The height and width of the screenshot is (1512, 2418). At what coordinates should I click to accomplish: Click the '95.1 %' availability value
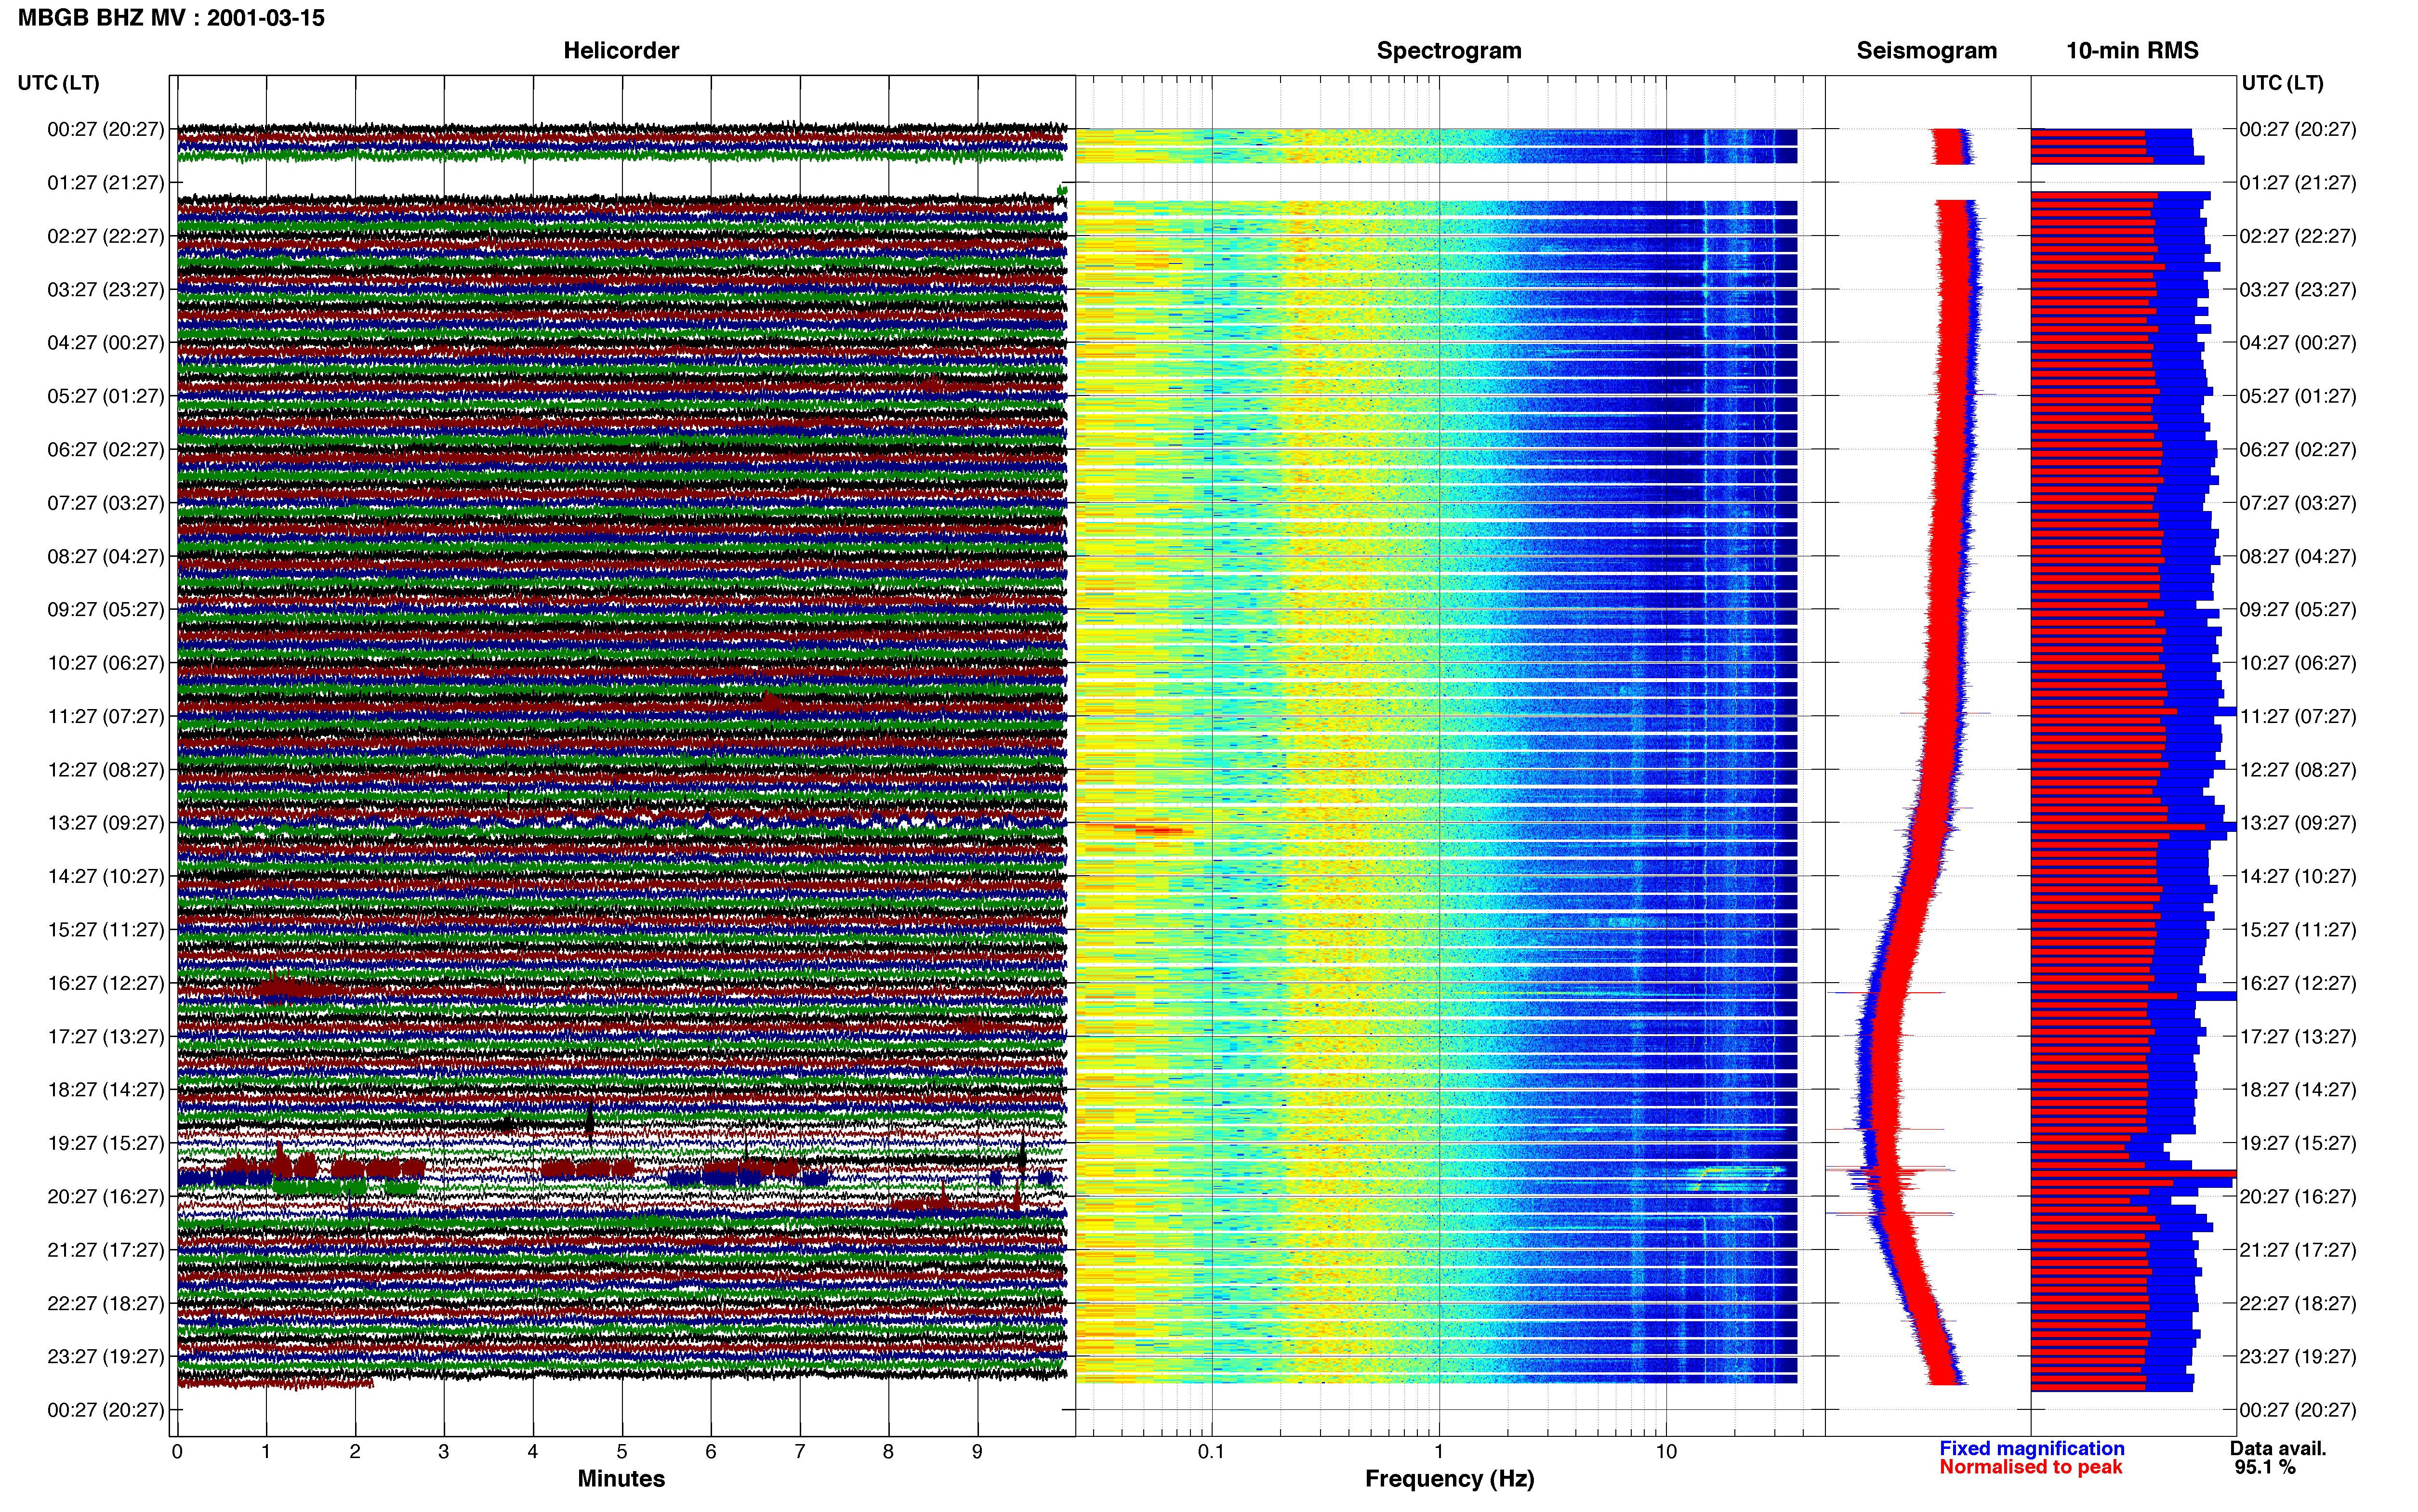(2265, 1468)
